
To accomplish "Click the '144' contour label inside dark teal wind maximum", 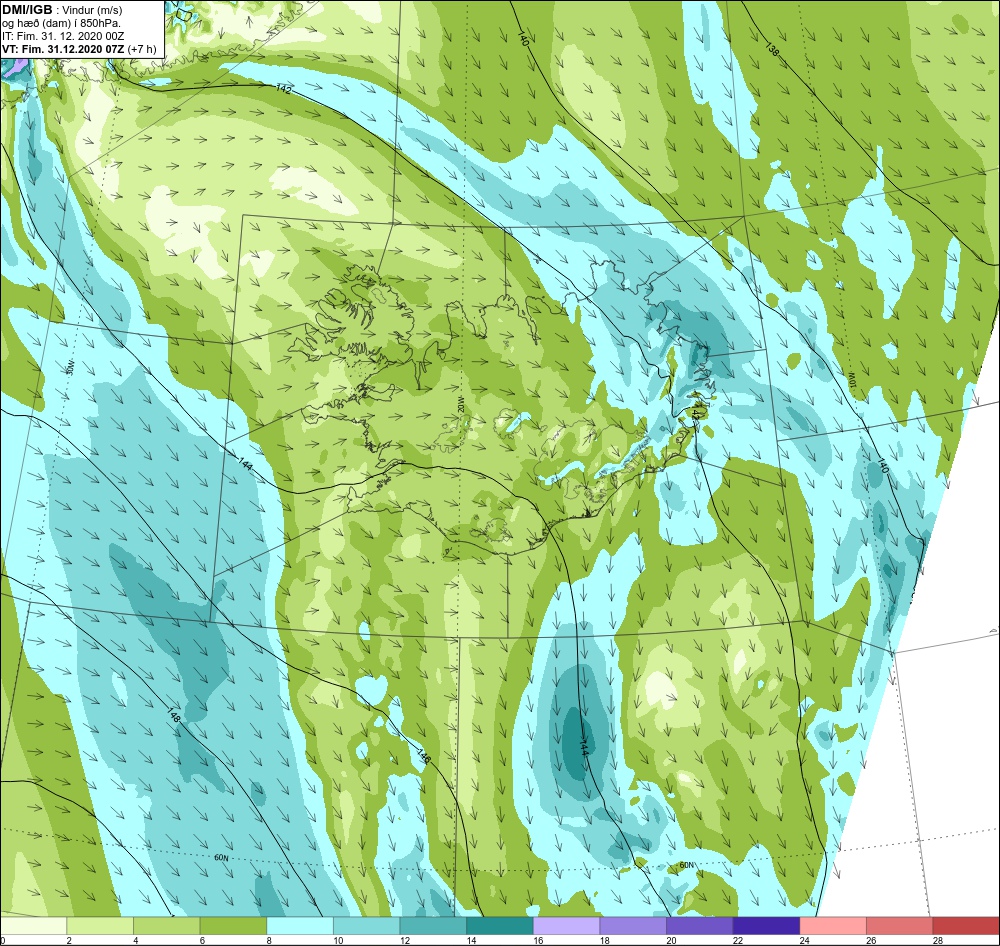I will click(584, 746).
